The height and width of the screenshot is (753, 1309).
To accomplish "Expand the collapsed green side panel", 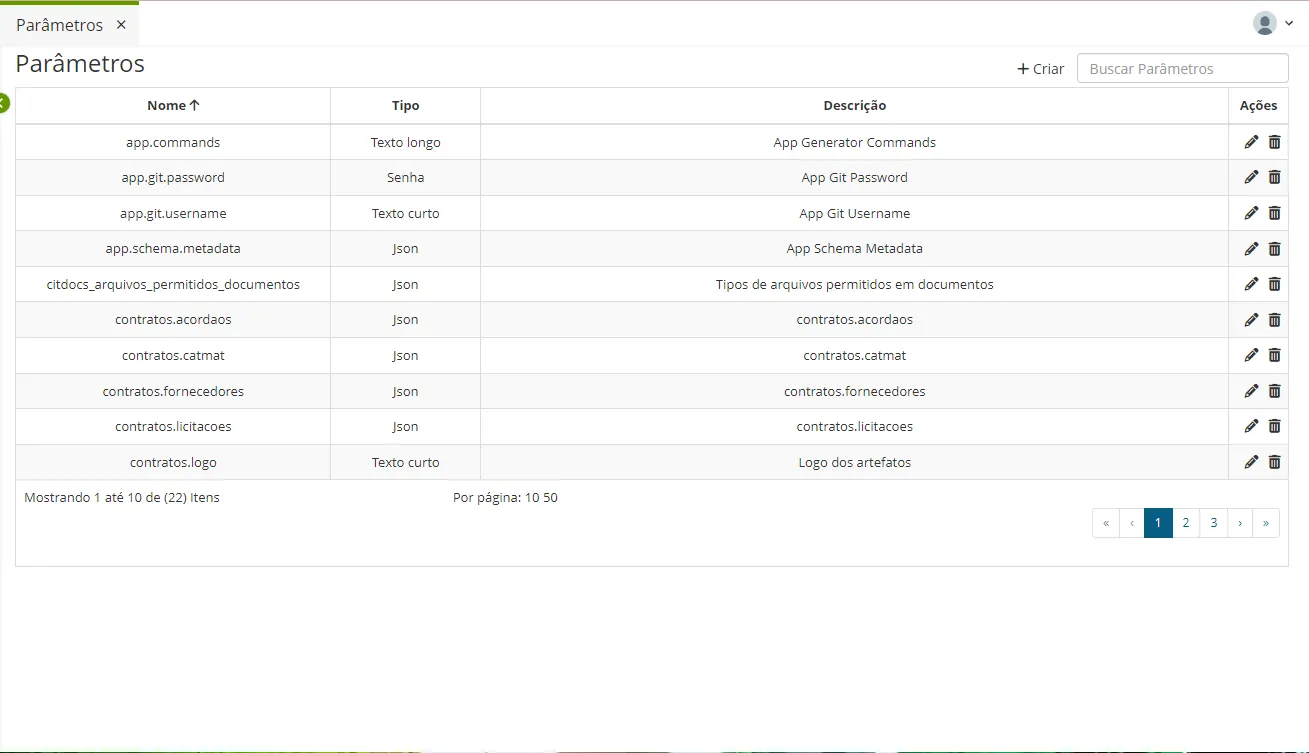I will (x=3, y=103).
